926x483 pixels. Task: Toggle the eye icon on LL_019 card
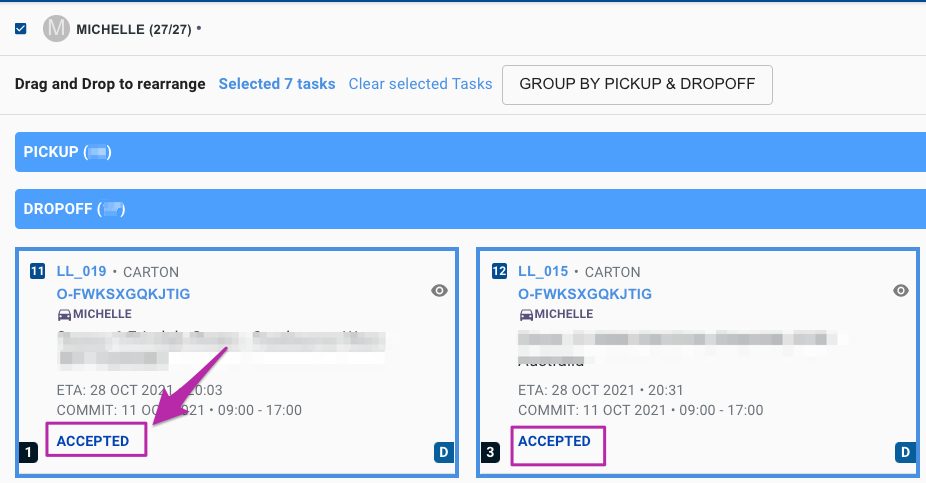[x=439, y=291]
